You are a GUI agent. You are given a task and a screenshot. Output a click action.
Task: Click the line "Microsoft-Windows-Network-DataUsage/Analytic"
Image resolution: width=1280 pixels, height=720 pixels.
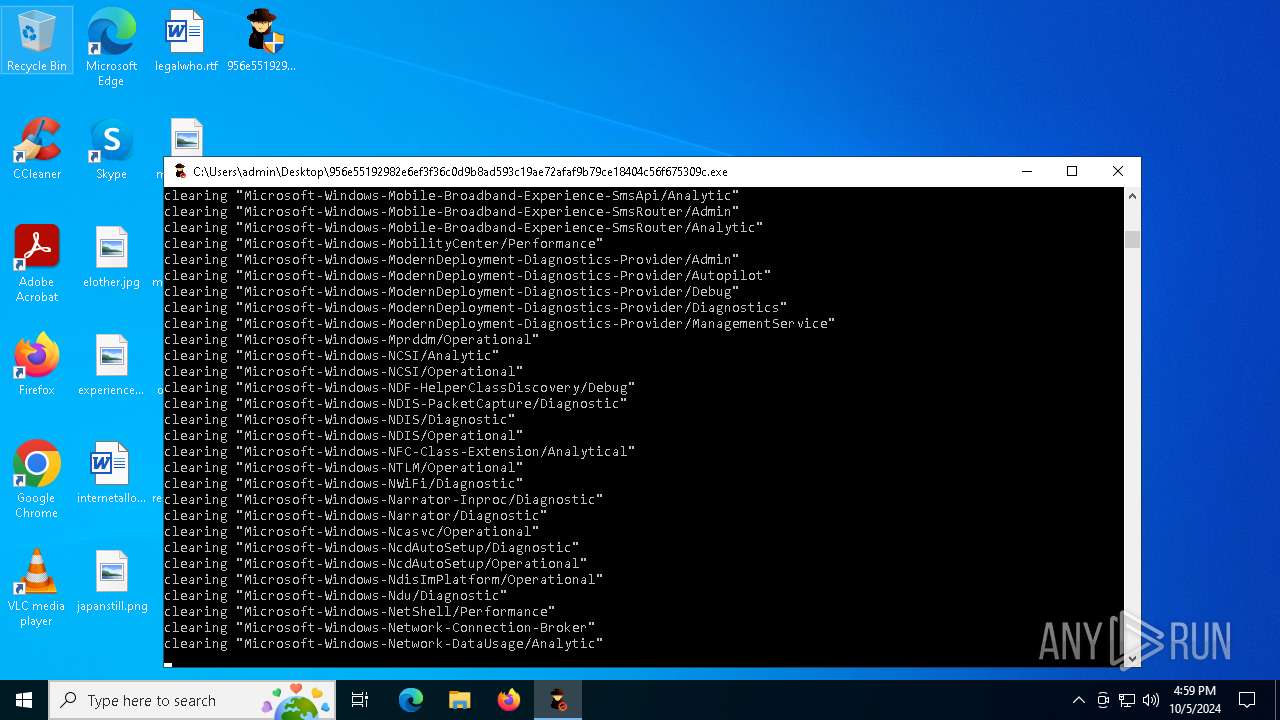pos(383,644)
